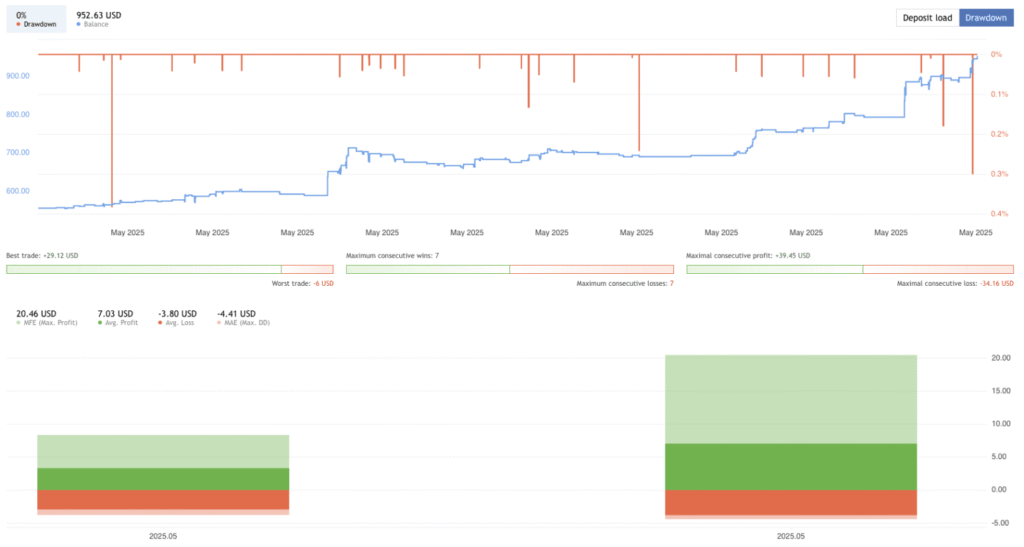Click the red Maximal consecutive loss segment

tap(937, 269)
